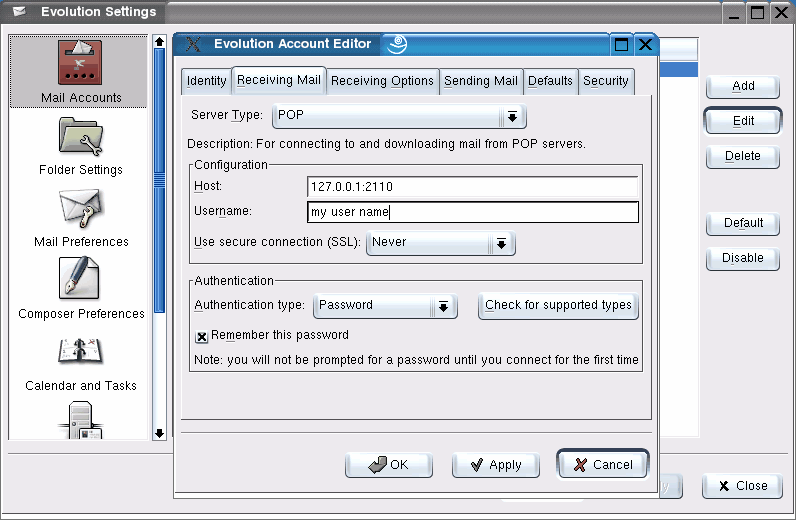Maximize the Evolution Account Editor dialog
796x520 pixels.
pyautogui.click(x=621, y=45)
